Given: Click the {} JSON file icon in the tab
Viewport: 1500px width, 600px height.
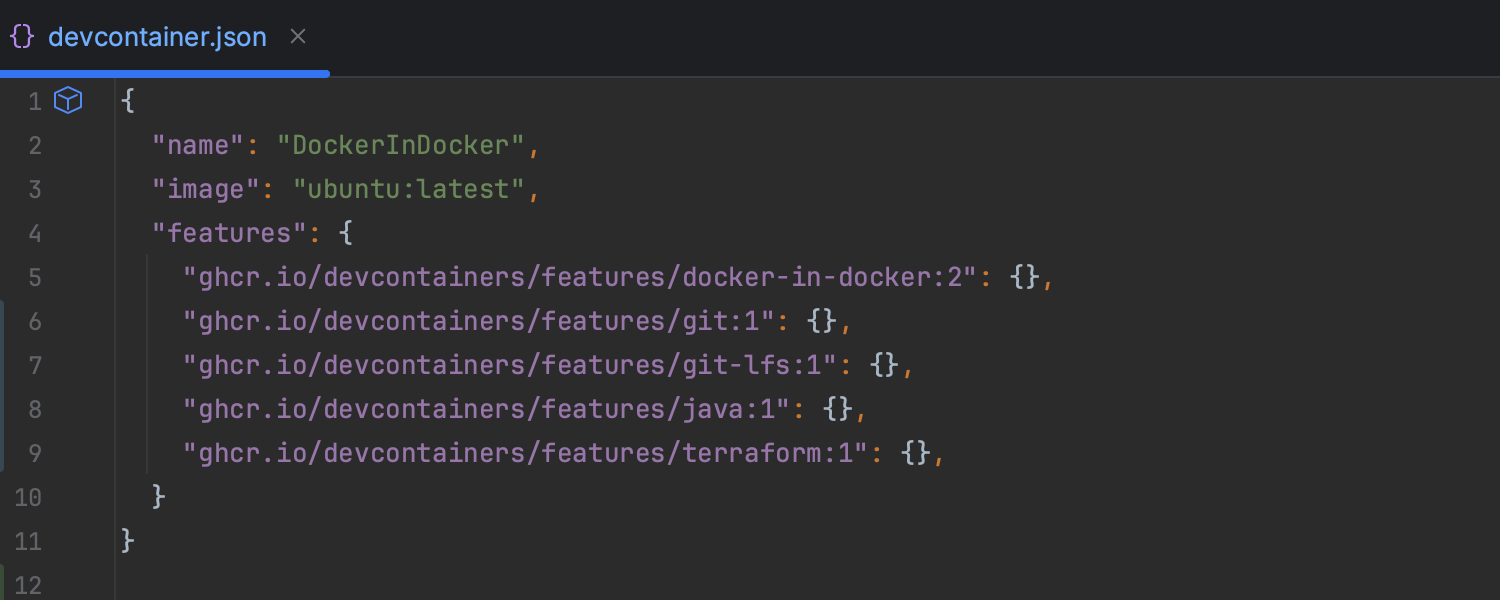Looking at the screenshot, I should click(21, 36).
